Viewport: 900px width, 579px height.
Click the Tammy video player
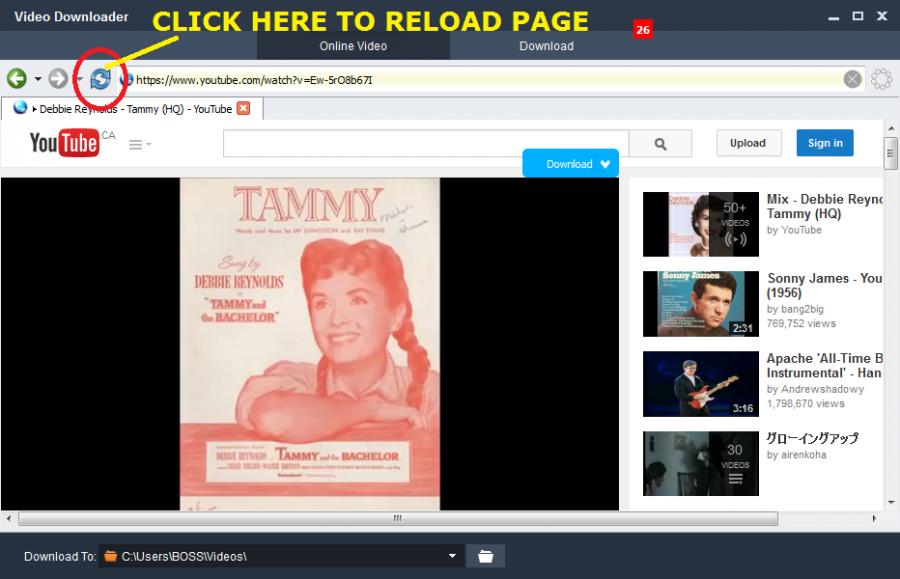pos(310,344)
